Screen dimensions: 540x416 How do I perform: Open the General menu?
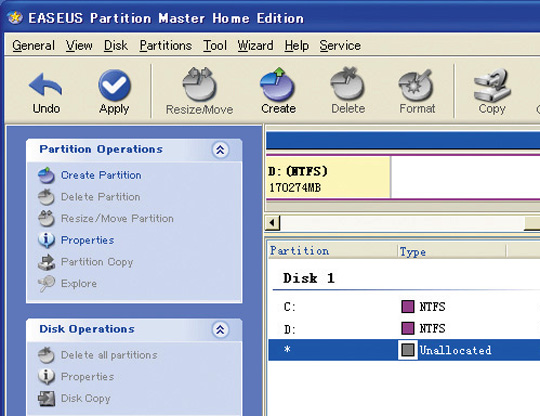coord(33,45)
